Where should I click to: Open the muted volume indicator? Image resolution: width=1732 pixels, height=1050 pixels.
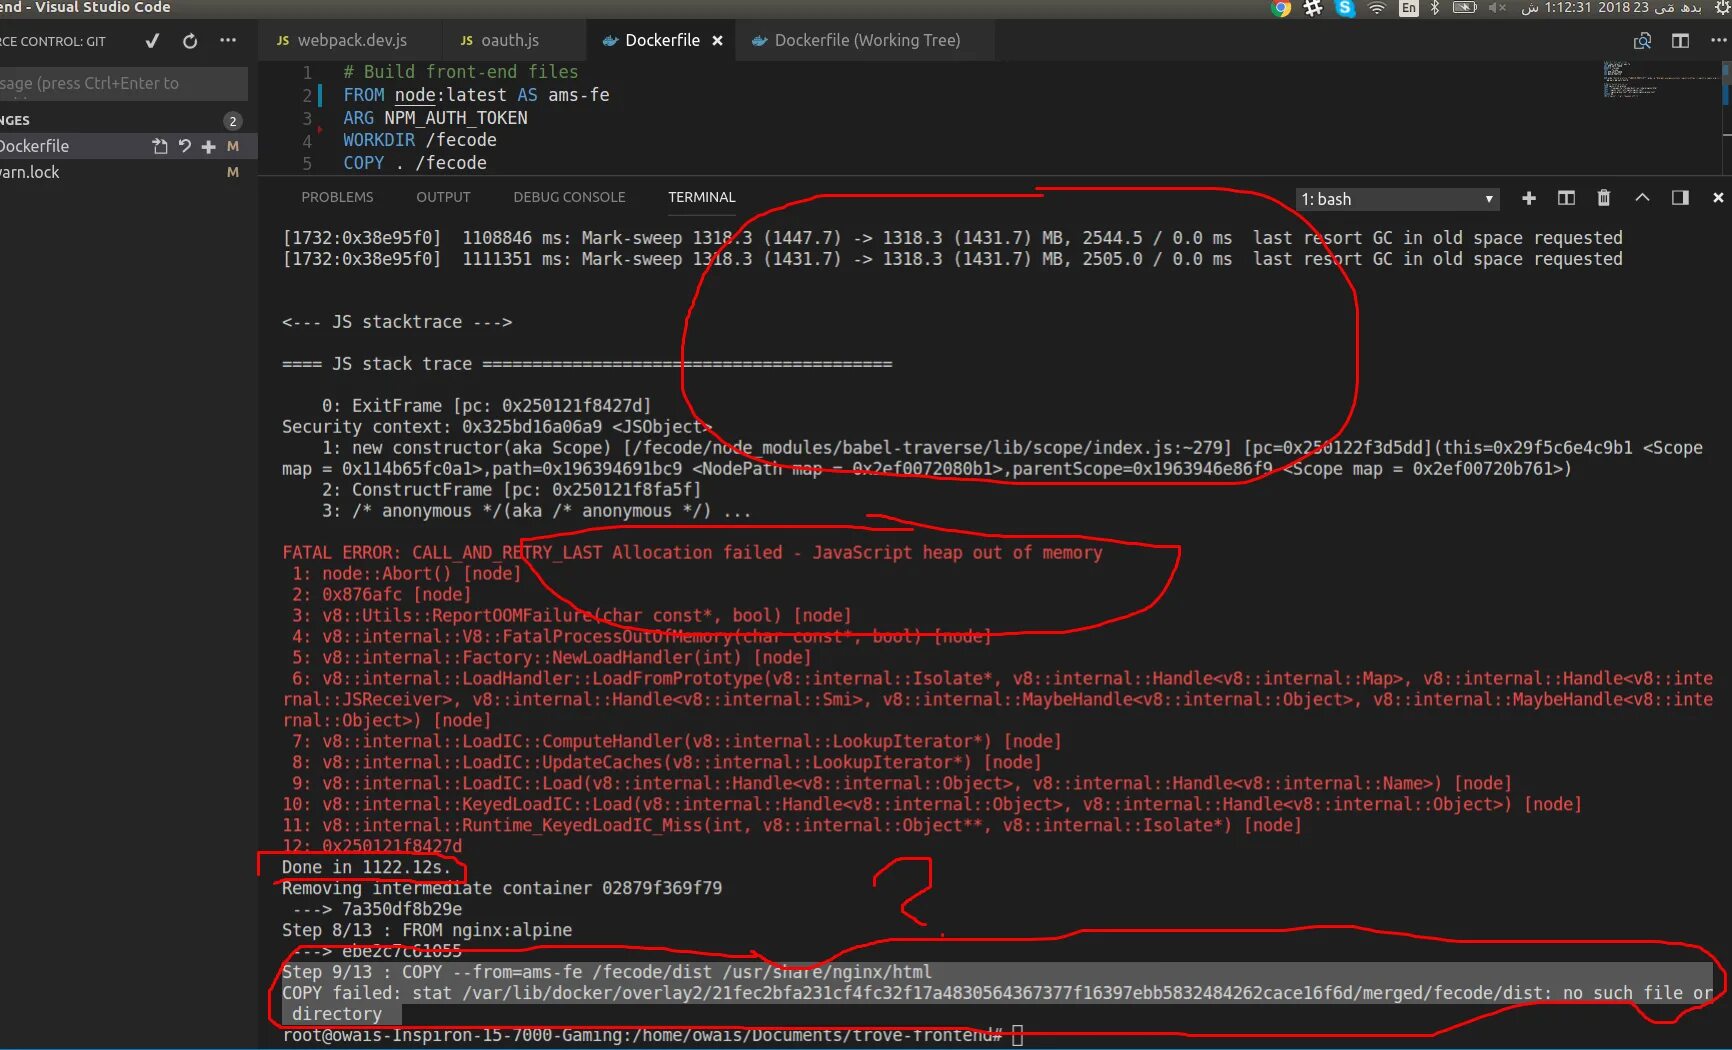click(x=1497, y=8)
